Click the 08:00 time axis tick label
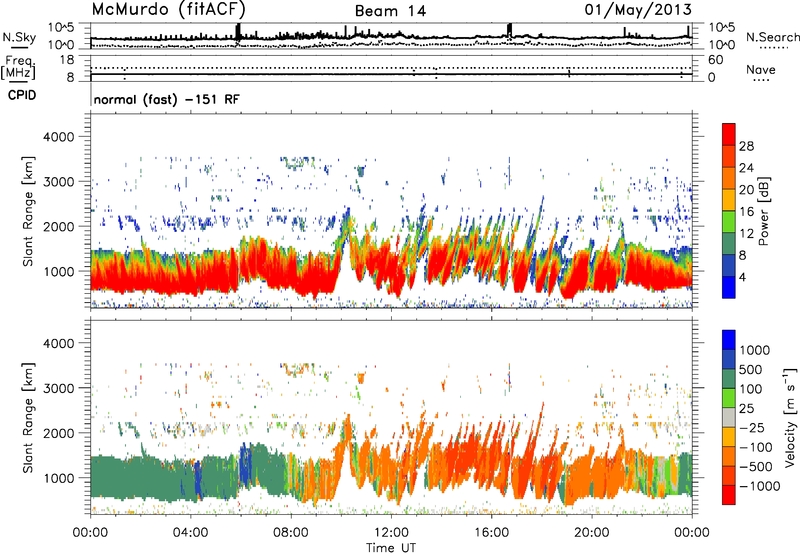 (x=290, y=533)
